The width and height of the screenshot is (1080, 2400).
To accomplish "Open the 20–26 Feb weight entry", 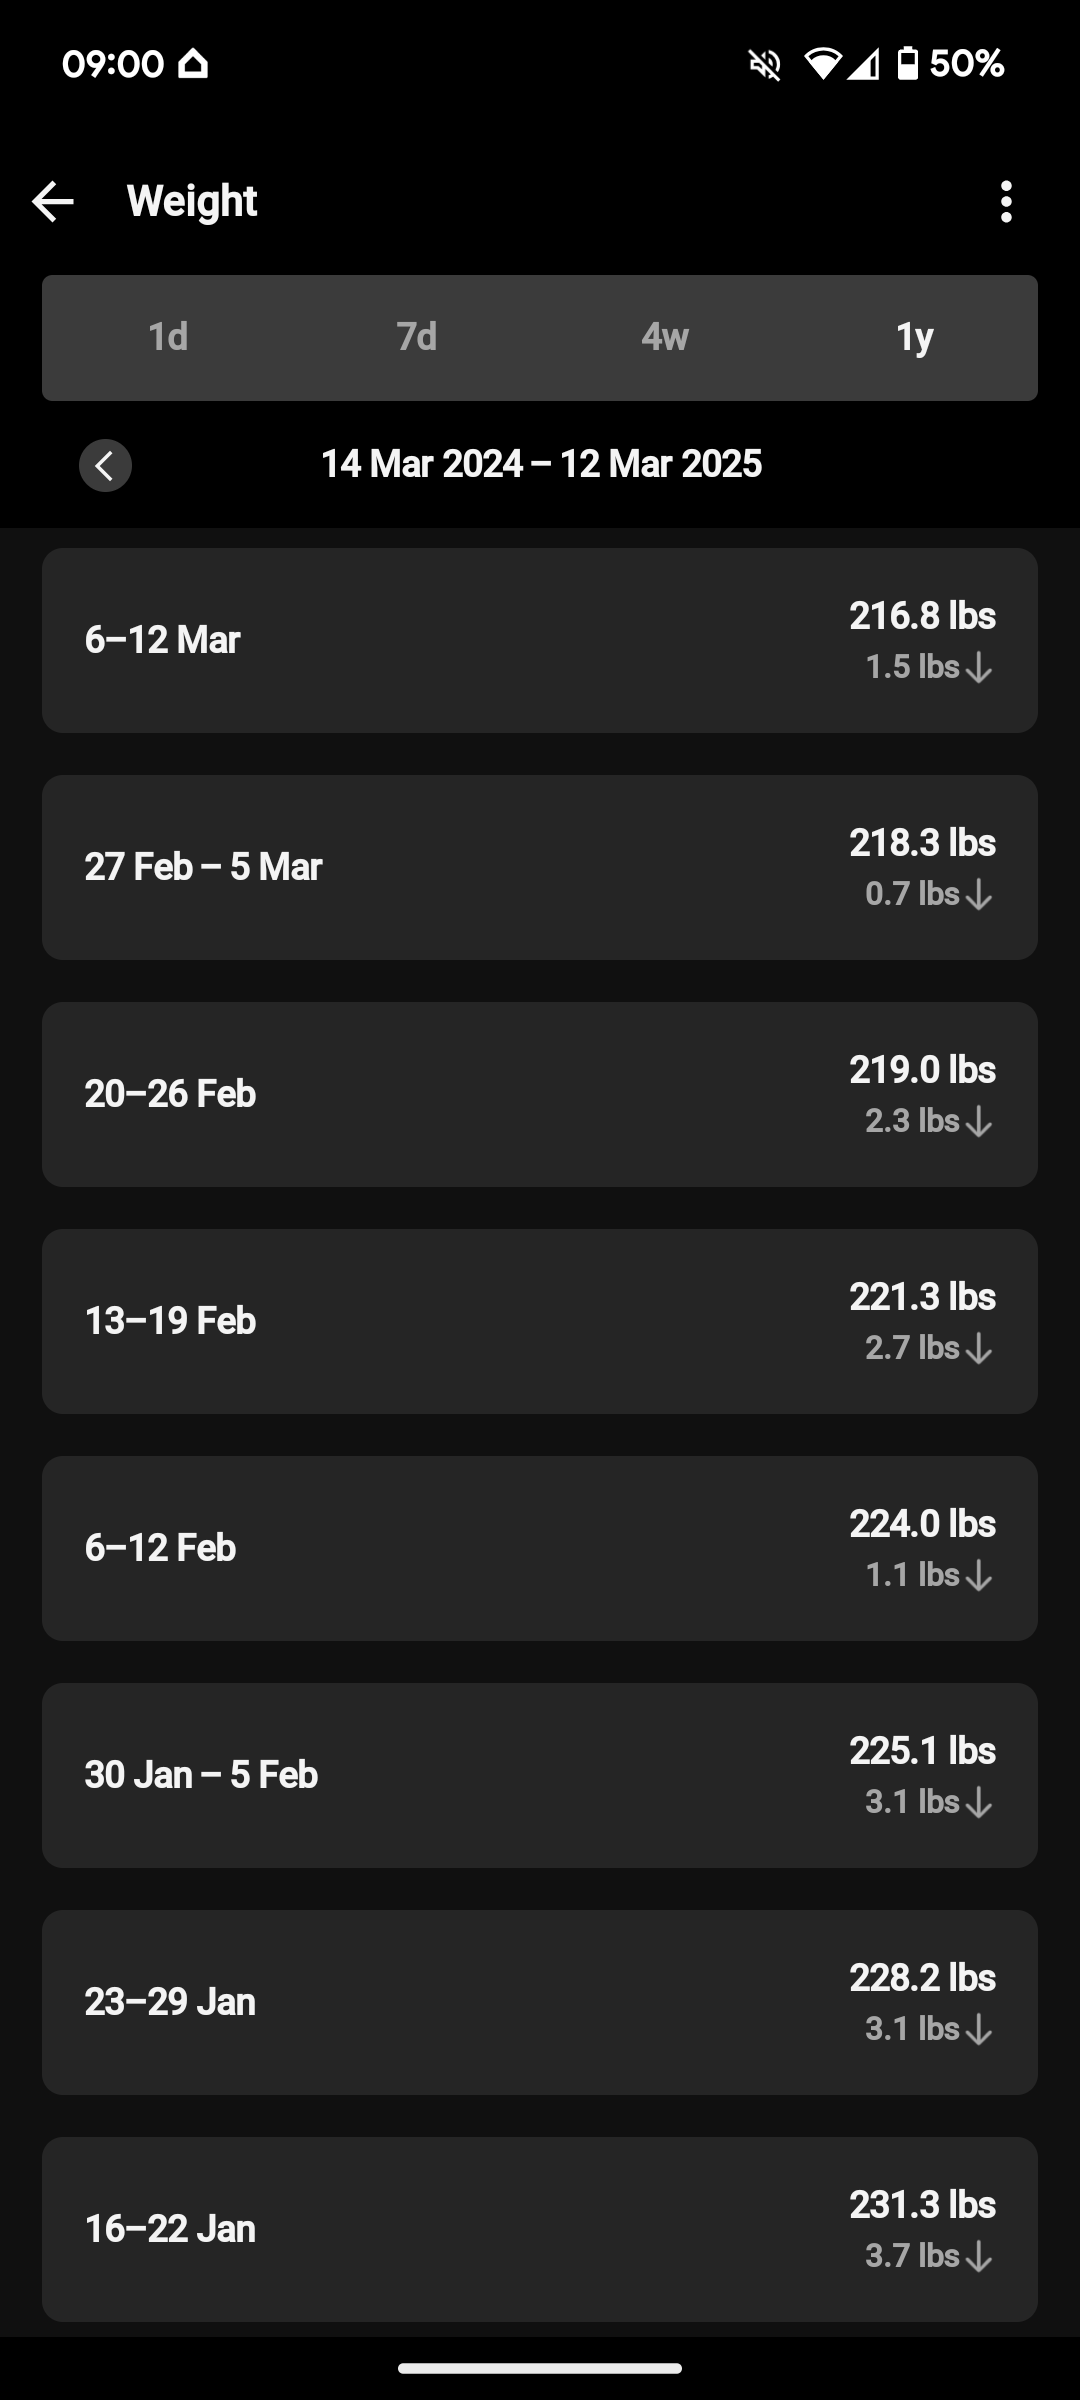I will point(540,1094).
